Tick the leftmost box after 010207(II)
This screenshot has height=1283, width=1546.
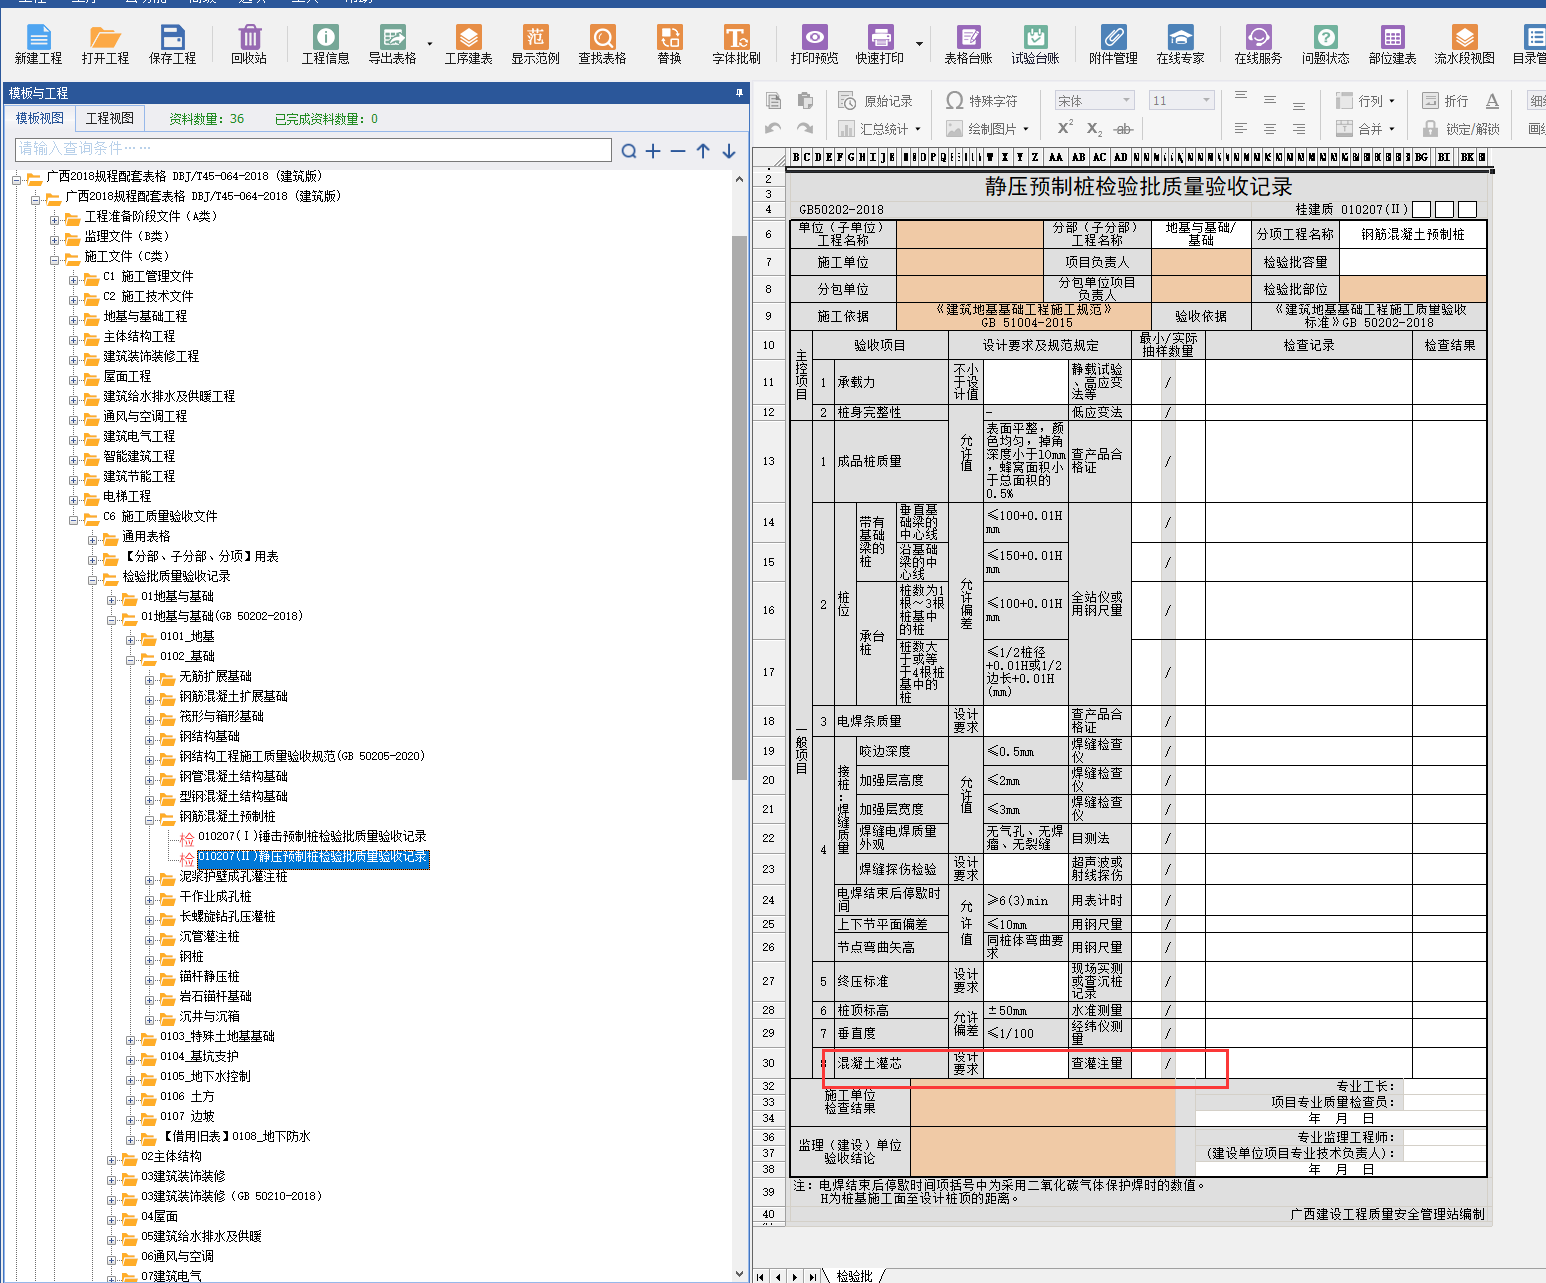point(1421,209)
